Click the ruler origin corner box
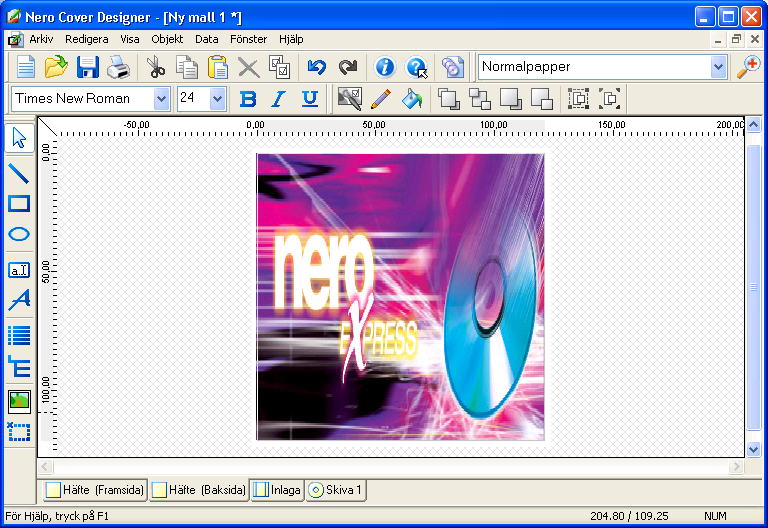This screenshot has width=768, height=528. click(48, 127)
